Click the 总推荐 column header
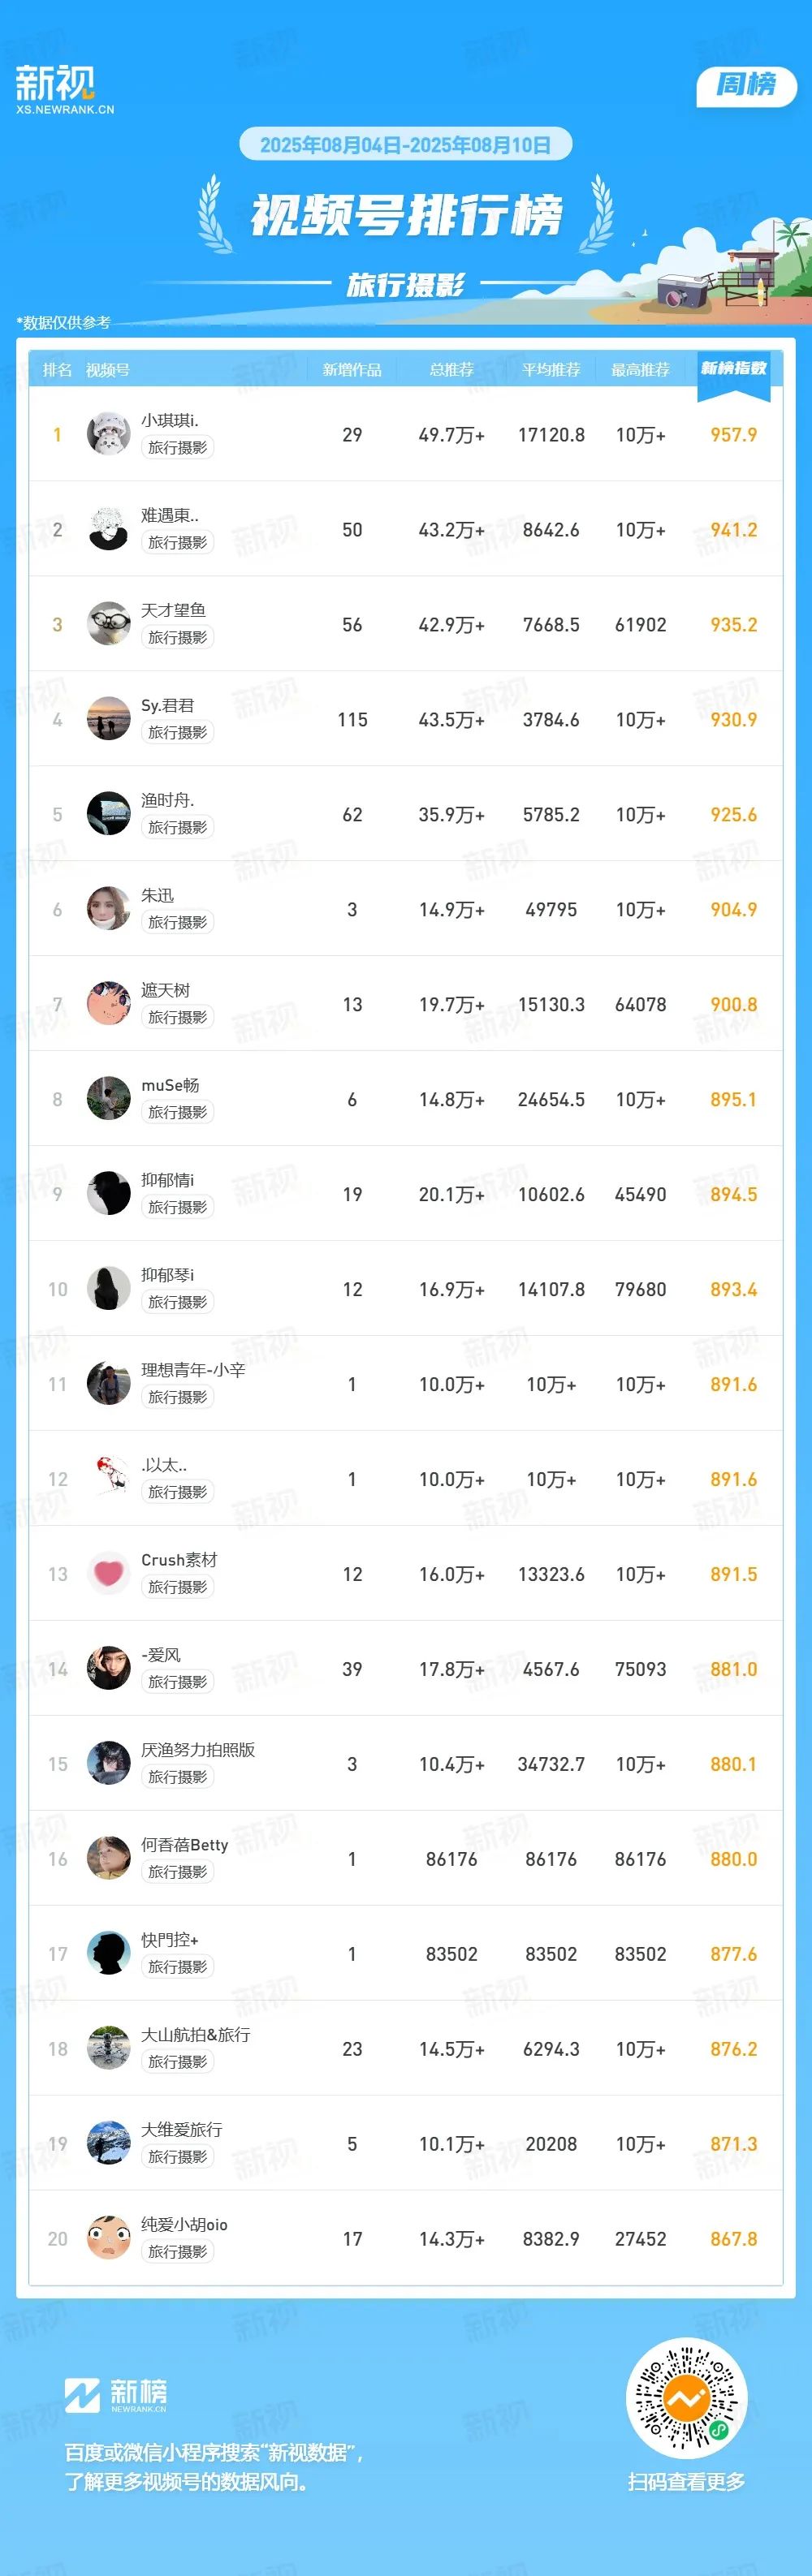The image size is (812, 2576). [x=451, y=370]
